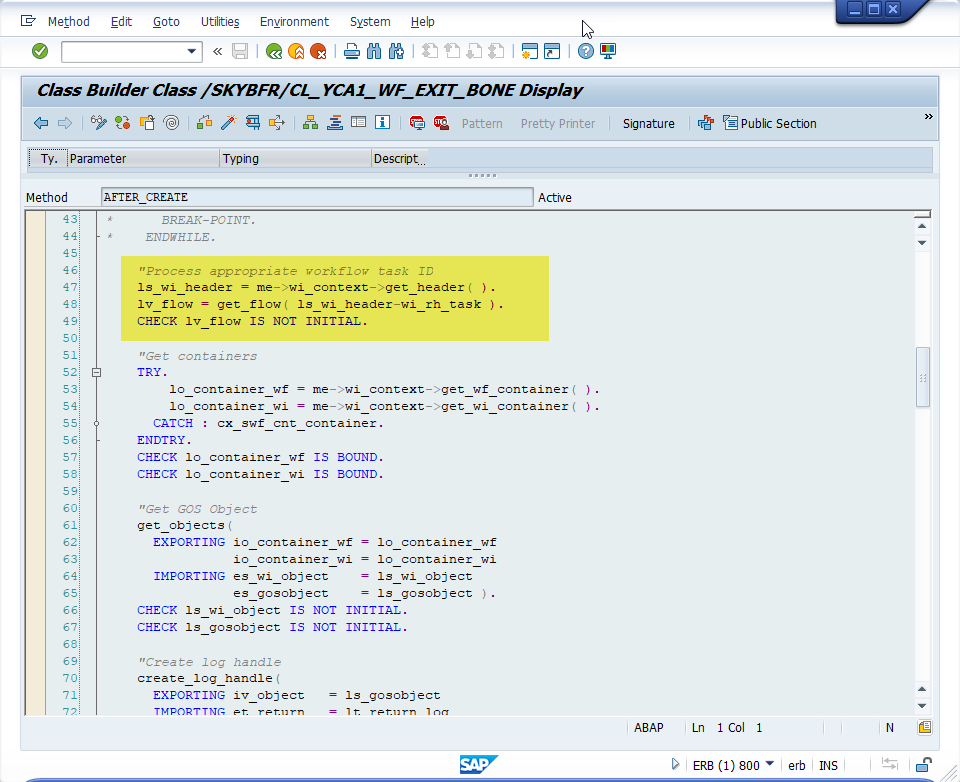The height and width of the screenshot is (782, 960).
Task: Click the Pattern button
Action: pos(482,124)
